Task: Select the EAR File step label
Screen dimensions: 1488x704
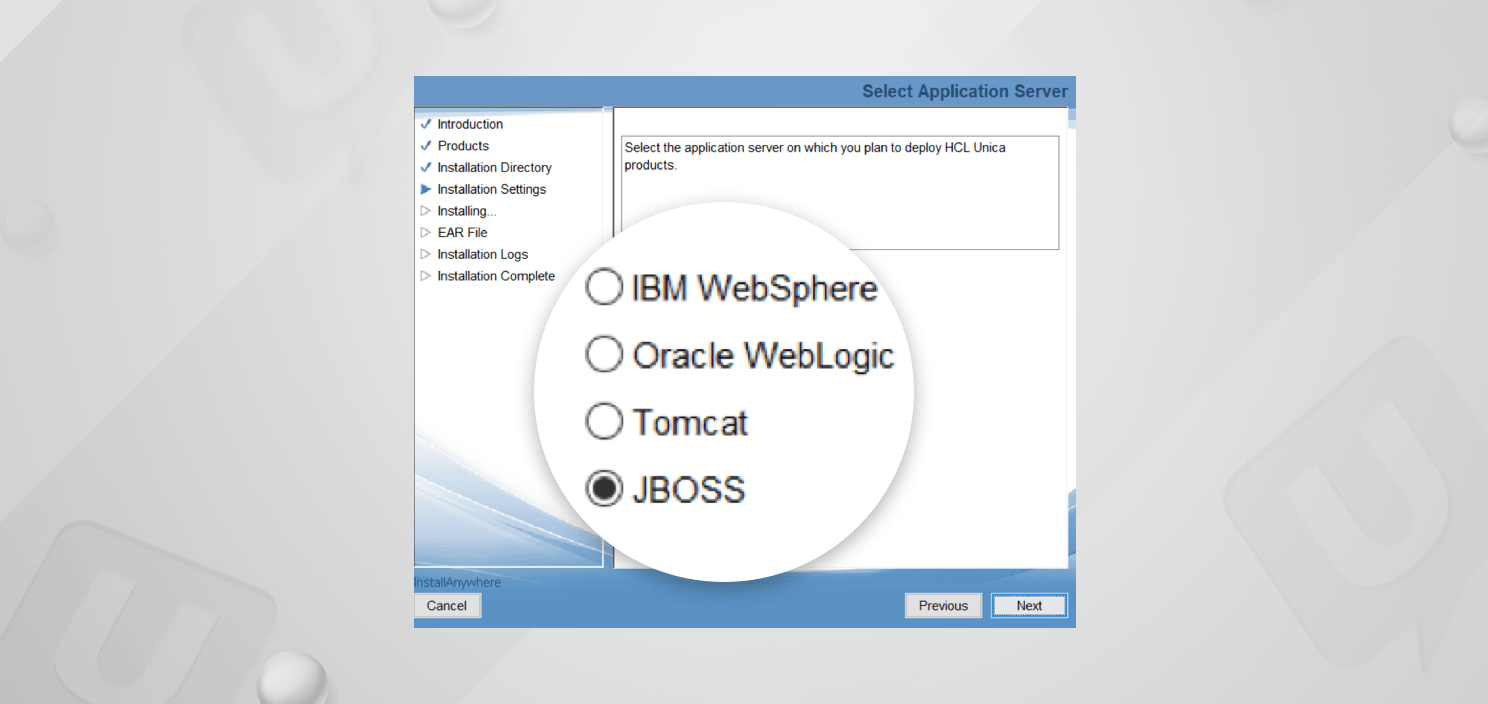Action: pyautogui.click(x=462, y=232)
